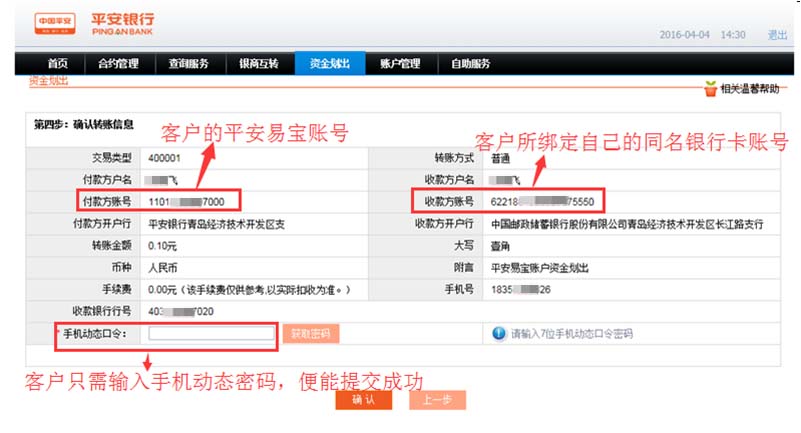This screenshot has width=801, height=433.
Task: Open the 合约管理 menu tab
Action: point(119,63)
